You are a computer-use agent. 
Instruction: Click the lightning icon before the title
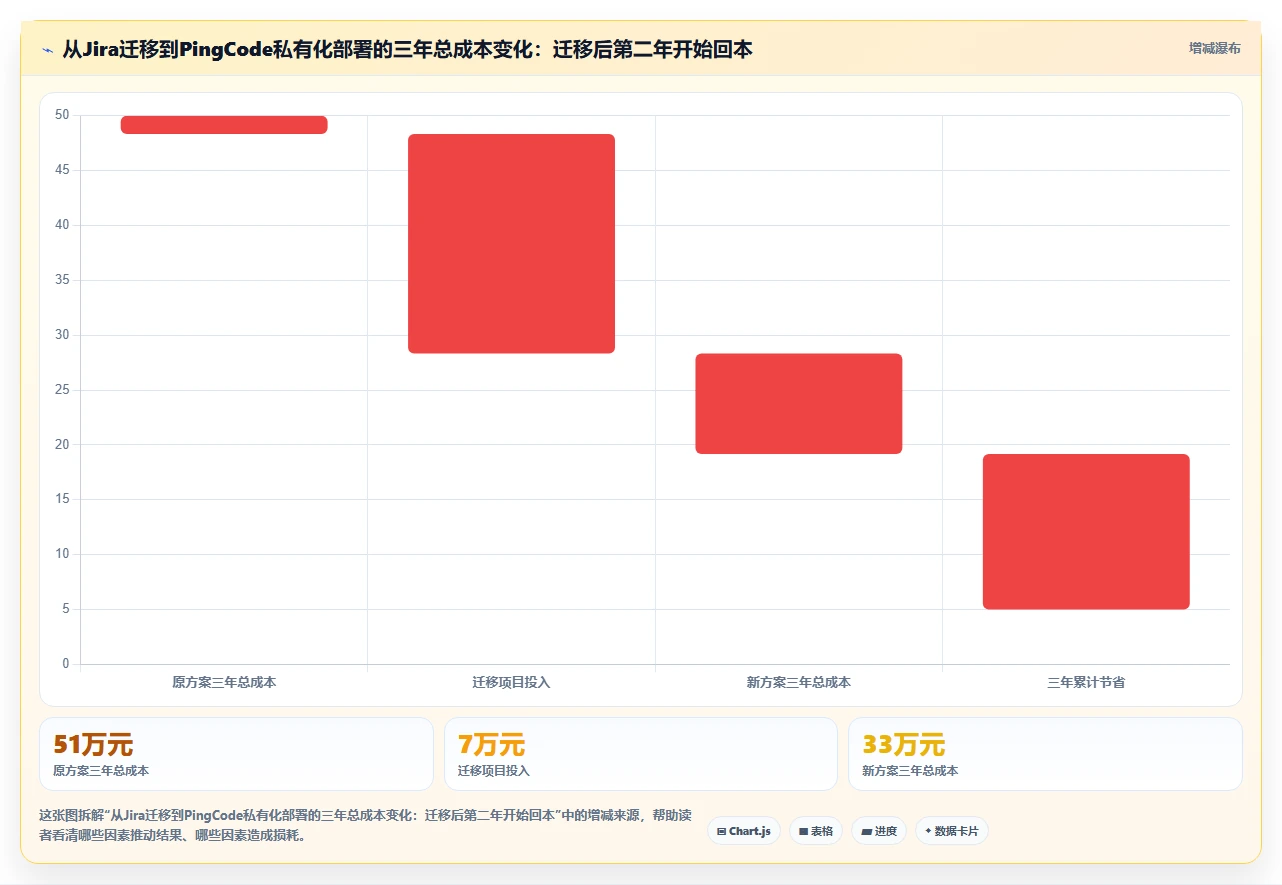48,50
